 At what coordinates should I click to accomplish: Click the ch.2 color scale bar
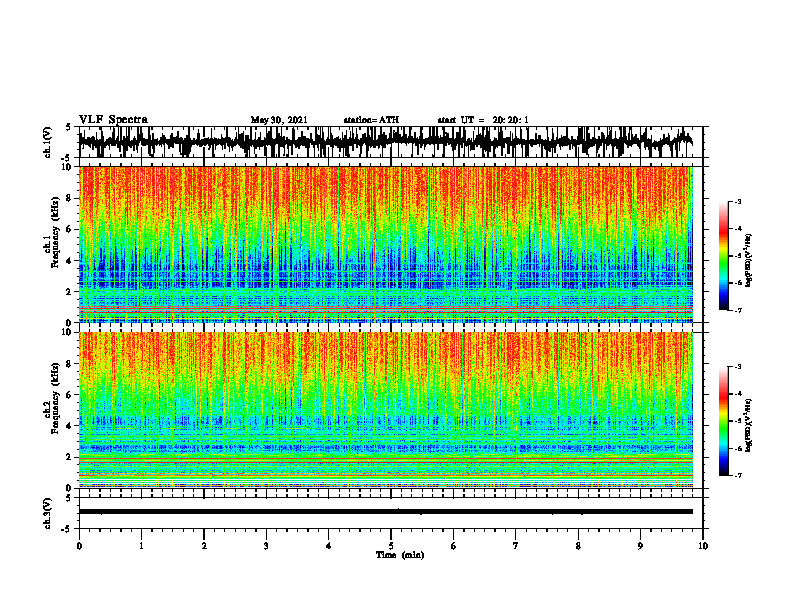tap(723, 421)
